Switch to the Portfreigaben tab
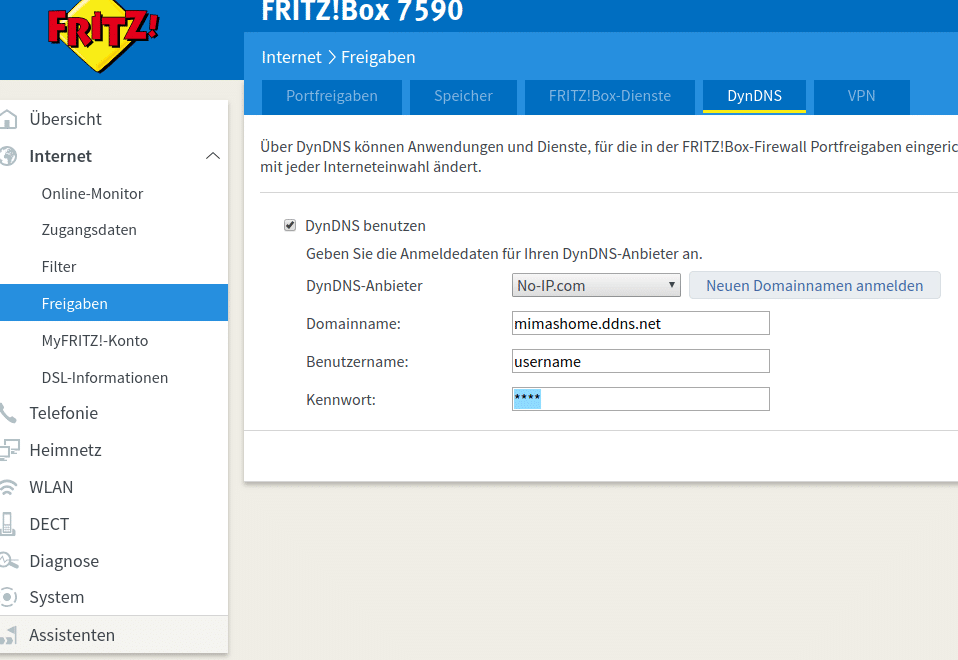958x660 pixels. (x=331, y=97)
